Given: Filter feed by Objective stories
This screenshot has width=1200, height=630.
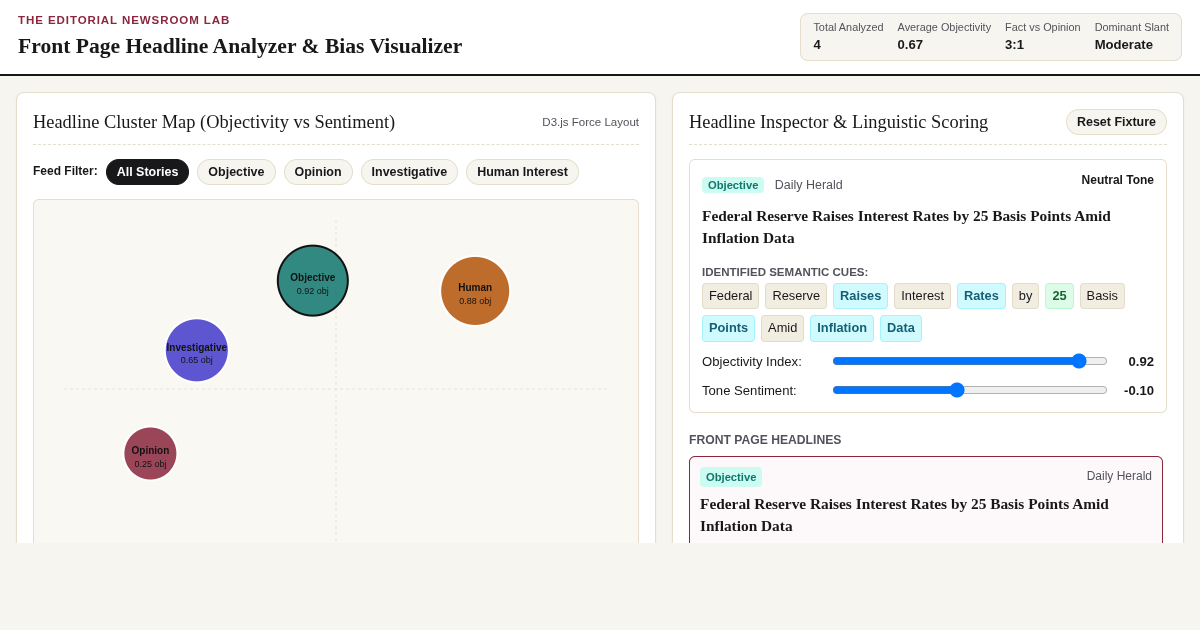Looking at the screenshot, I should tap(236, 172).
